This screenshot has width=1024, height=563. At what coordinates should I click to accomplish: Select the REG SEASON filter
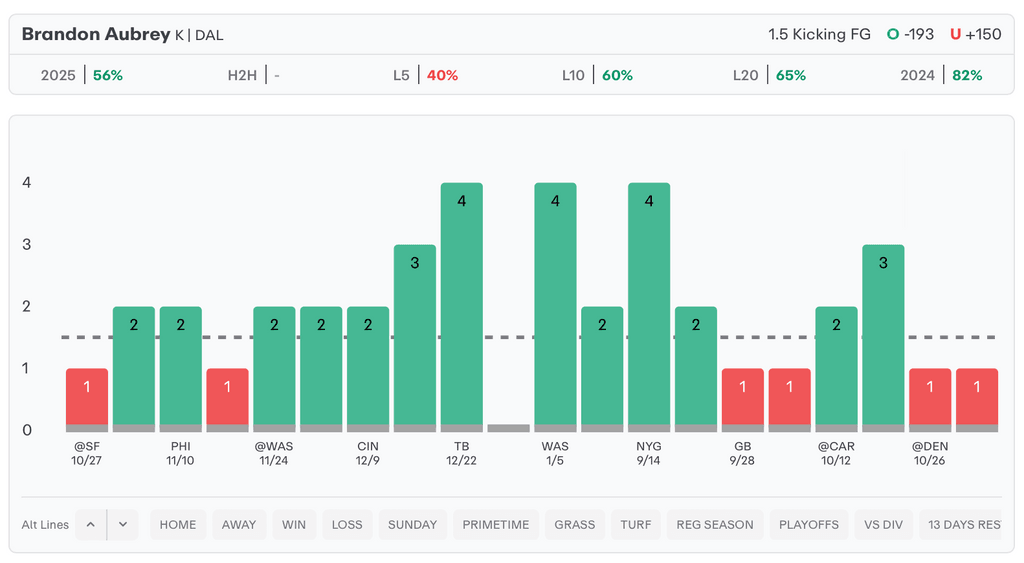pos(715,524)
